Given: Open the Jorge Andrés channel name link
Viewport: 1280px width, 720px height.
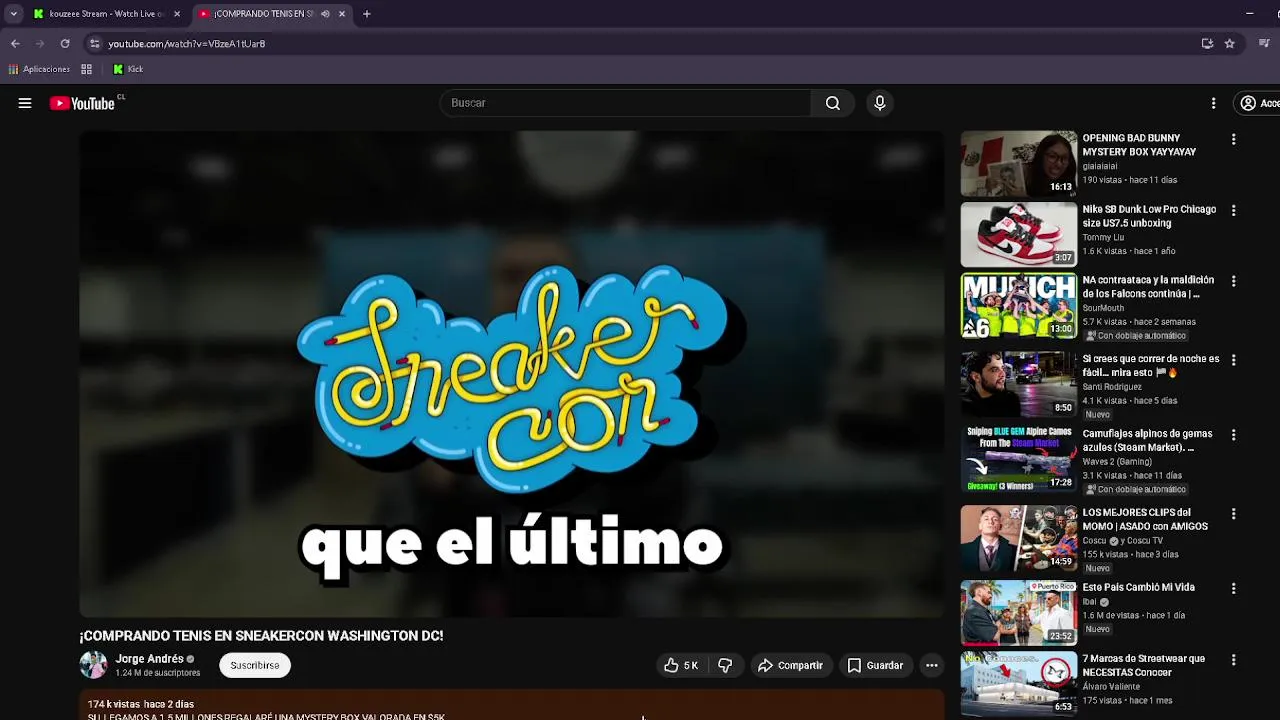Looking at the screenshot, I should click(149, 659).
